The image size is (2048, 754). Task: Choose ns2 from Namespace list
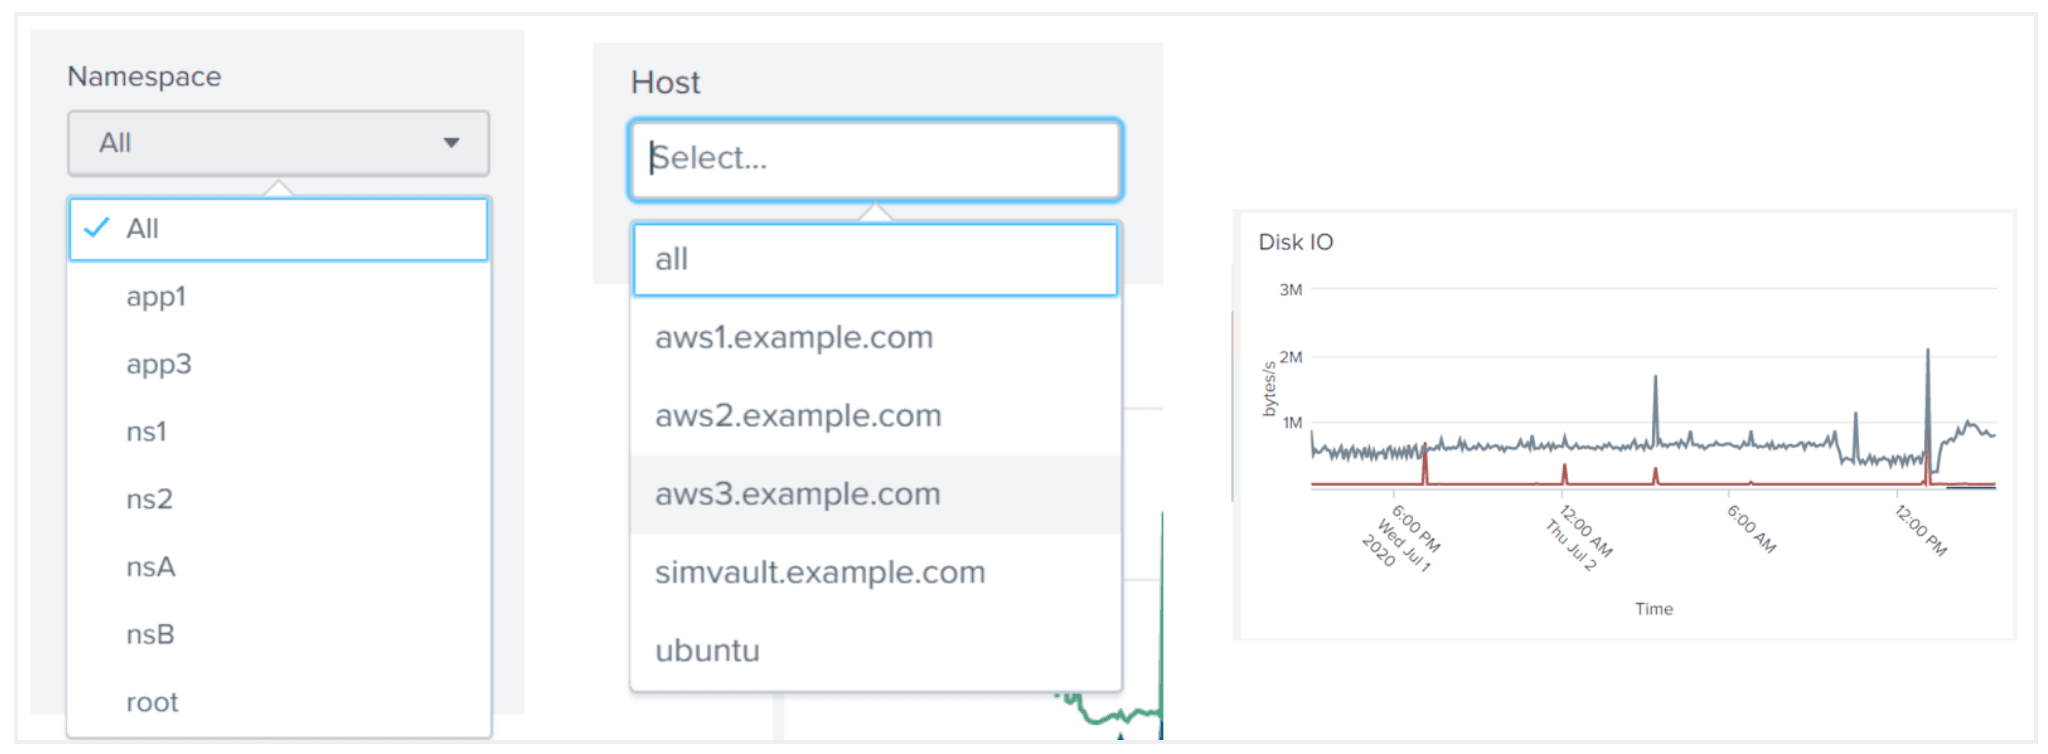[x=149, y=499]
